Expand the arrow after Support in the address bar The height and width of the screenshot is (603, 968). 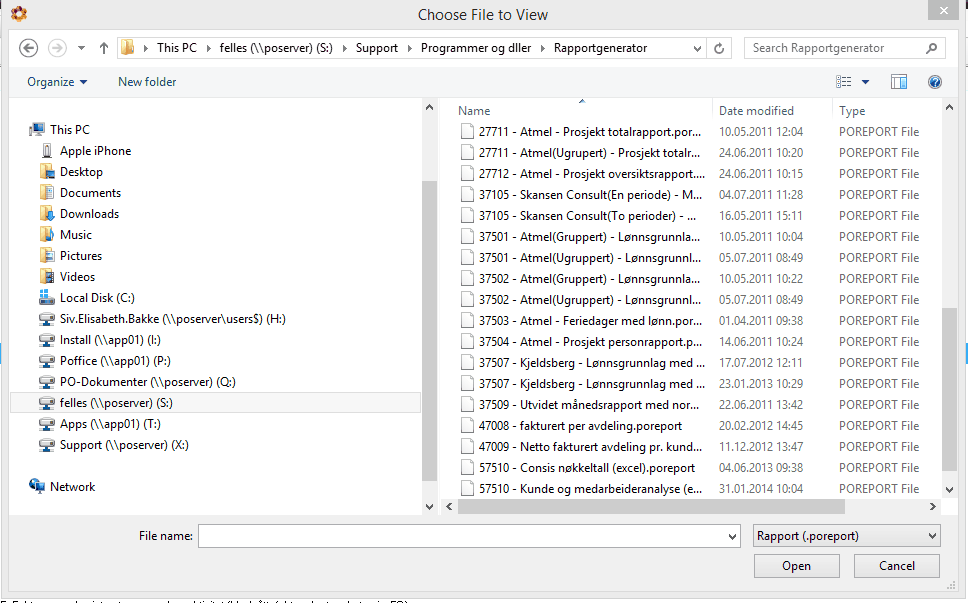point(409,48)
